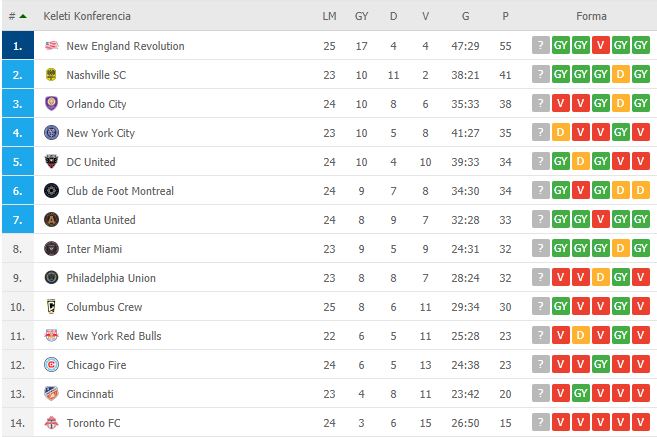Click Cincinnati's green GY form badge

(580, 393)
